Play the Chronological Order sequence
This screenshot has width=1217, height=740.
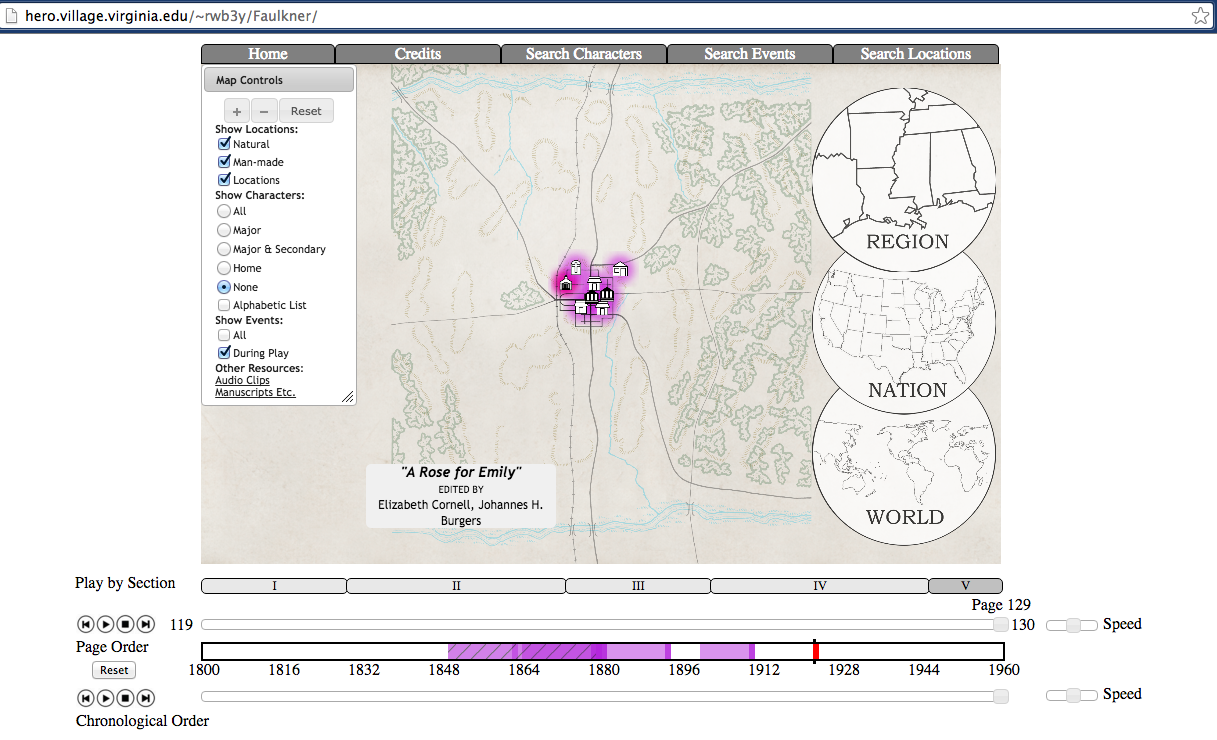pos(105,697)
